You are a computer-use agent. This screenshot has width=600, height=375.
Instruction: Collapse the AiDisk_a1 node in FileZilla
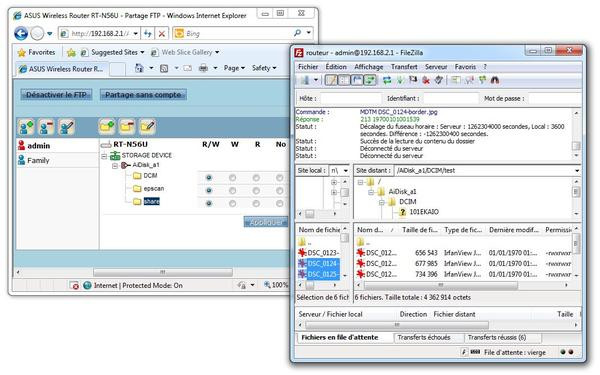(371, 192)
